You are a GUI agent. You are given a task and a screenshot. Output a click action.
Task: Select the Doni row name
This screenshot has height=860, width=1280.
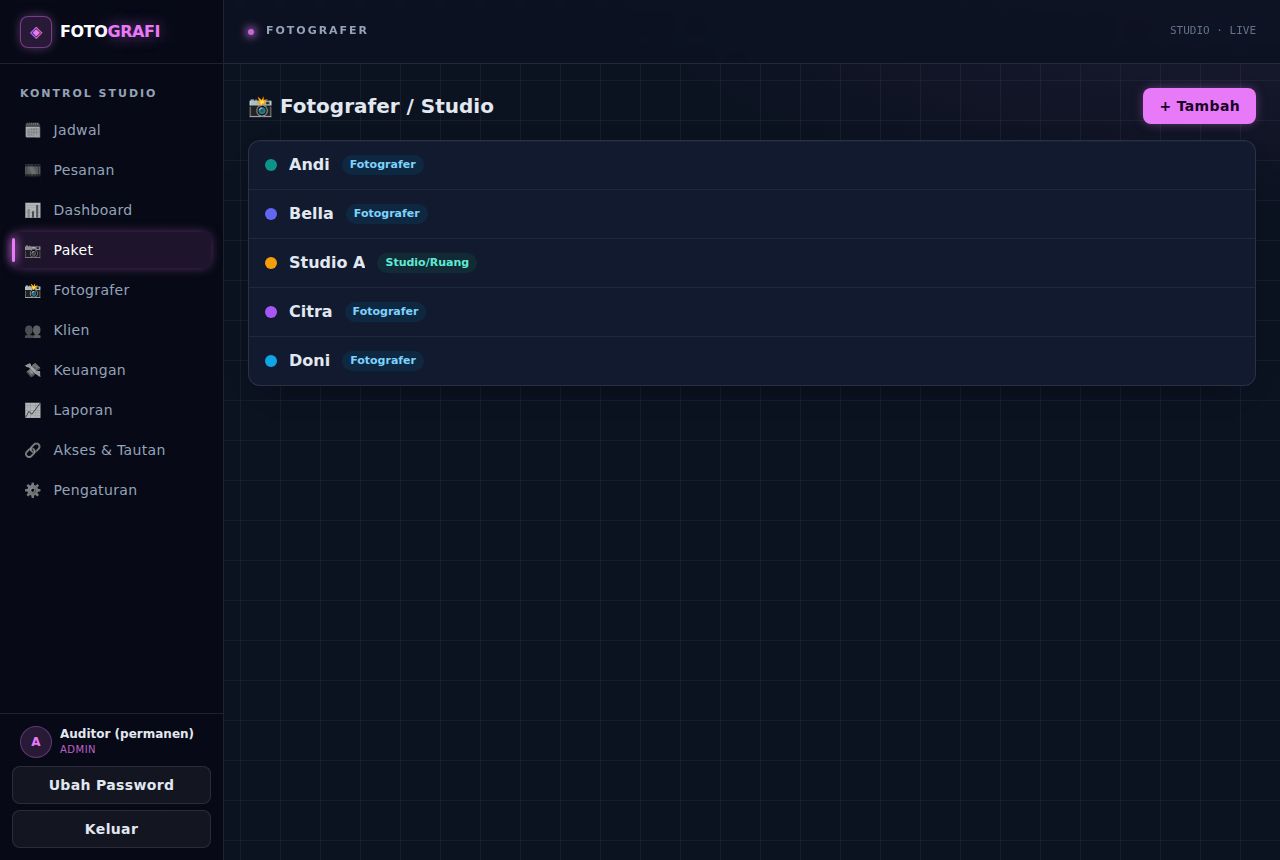click(309, 360)
